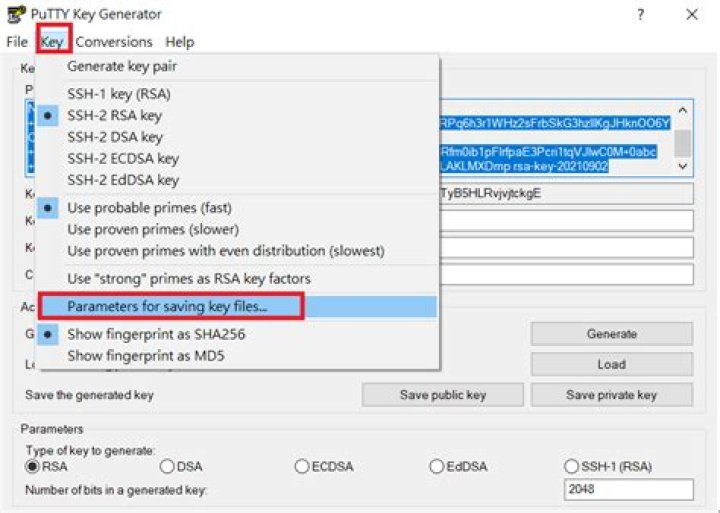Click the public key scroll up arrow
Viewport: 720px width, 513px height.
[x=683, y=110]
